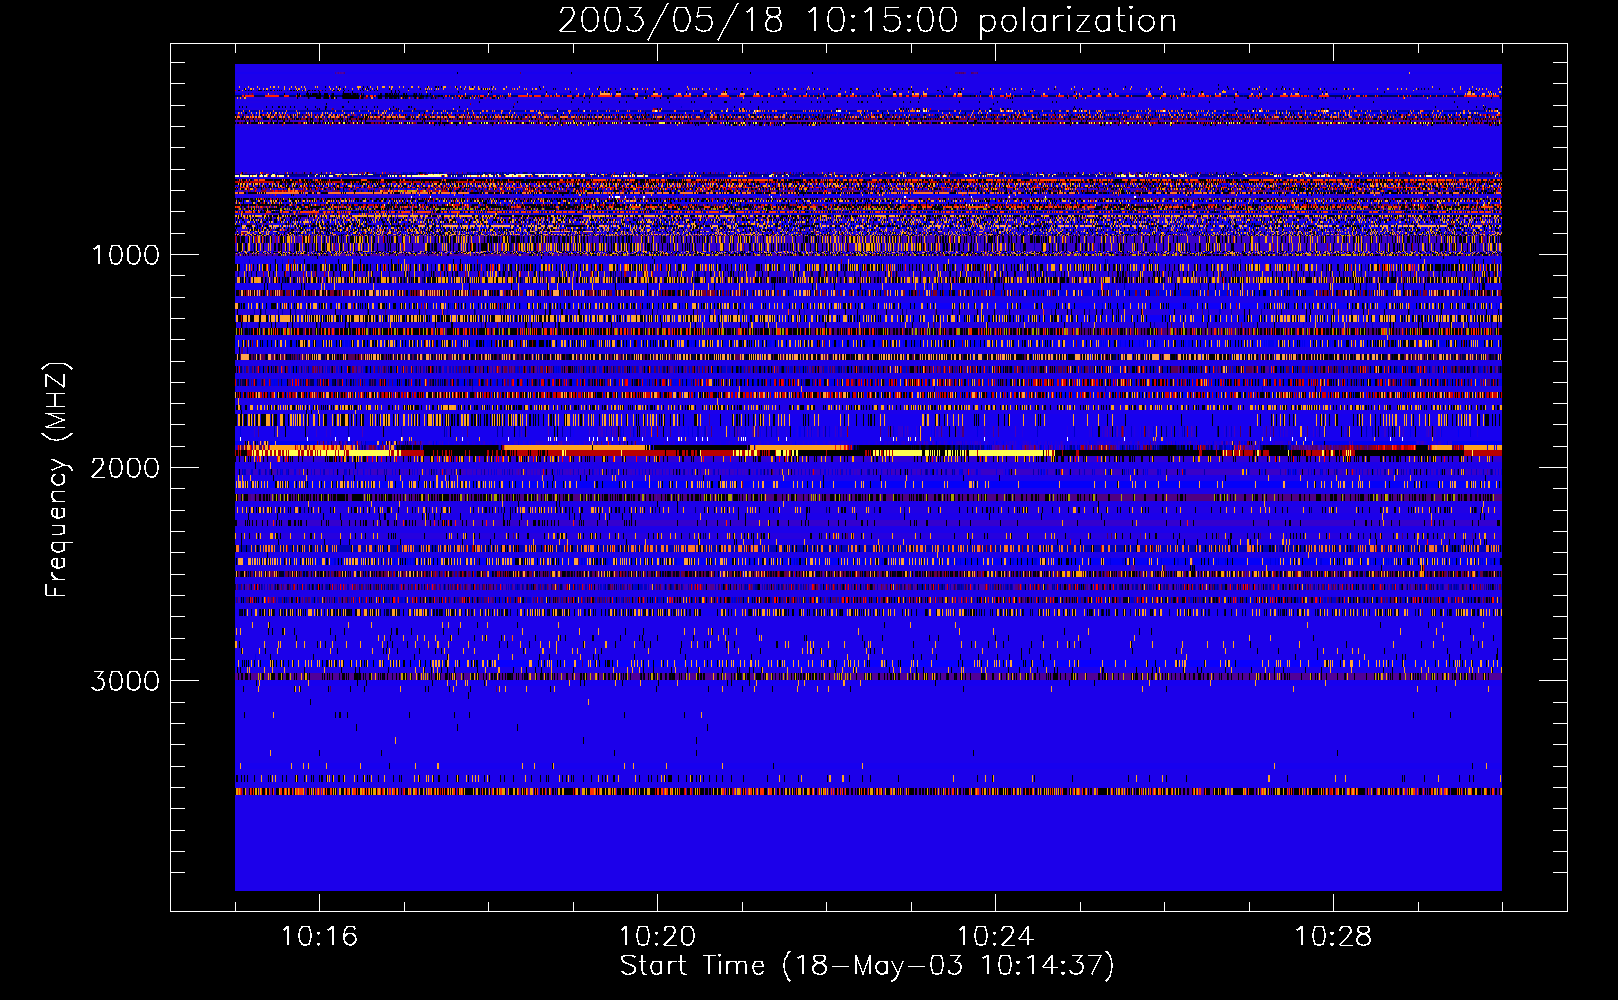1618x1000 pixels.
Task: Click the 10:24 time tick label
Action: click(995, 936)
